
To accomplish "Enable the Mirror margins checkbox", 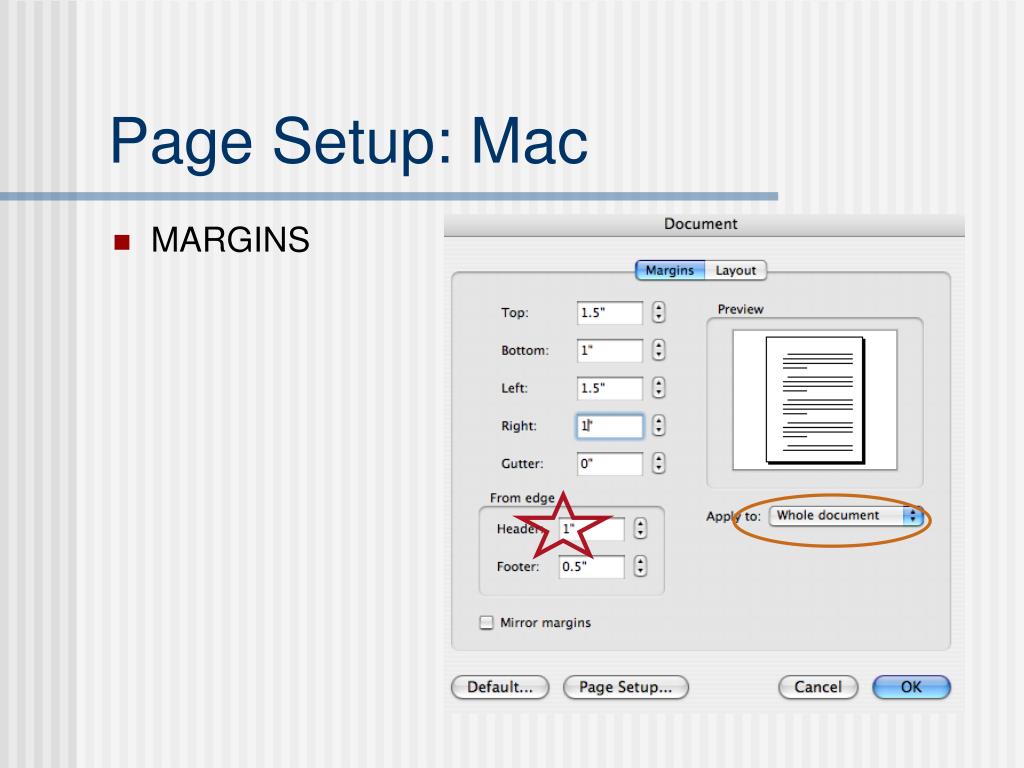I will 487,622.
